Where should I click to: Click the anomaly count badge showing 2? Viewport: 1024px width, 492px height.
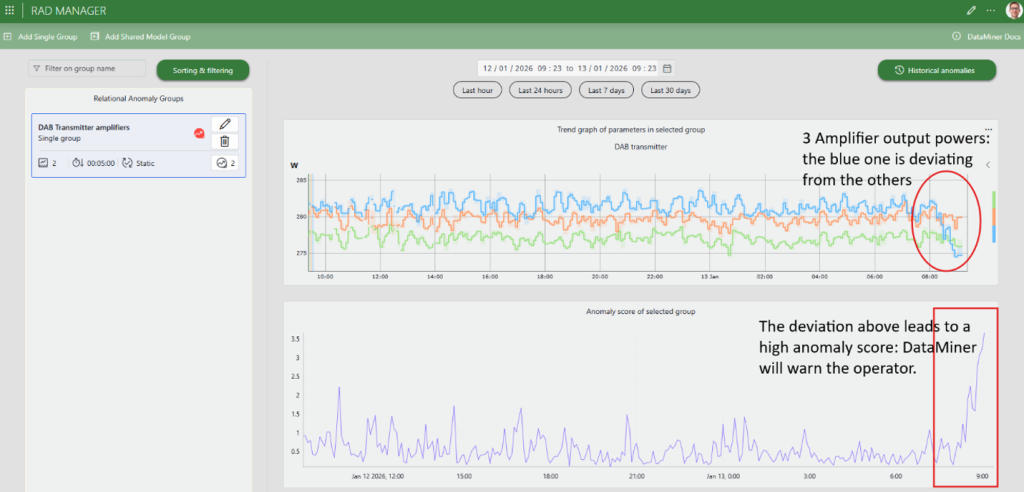225,163
